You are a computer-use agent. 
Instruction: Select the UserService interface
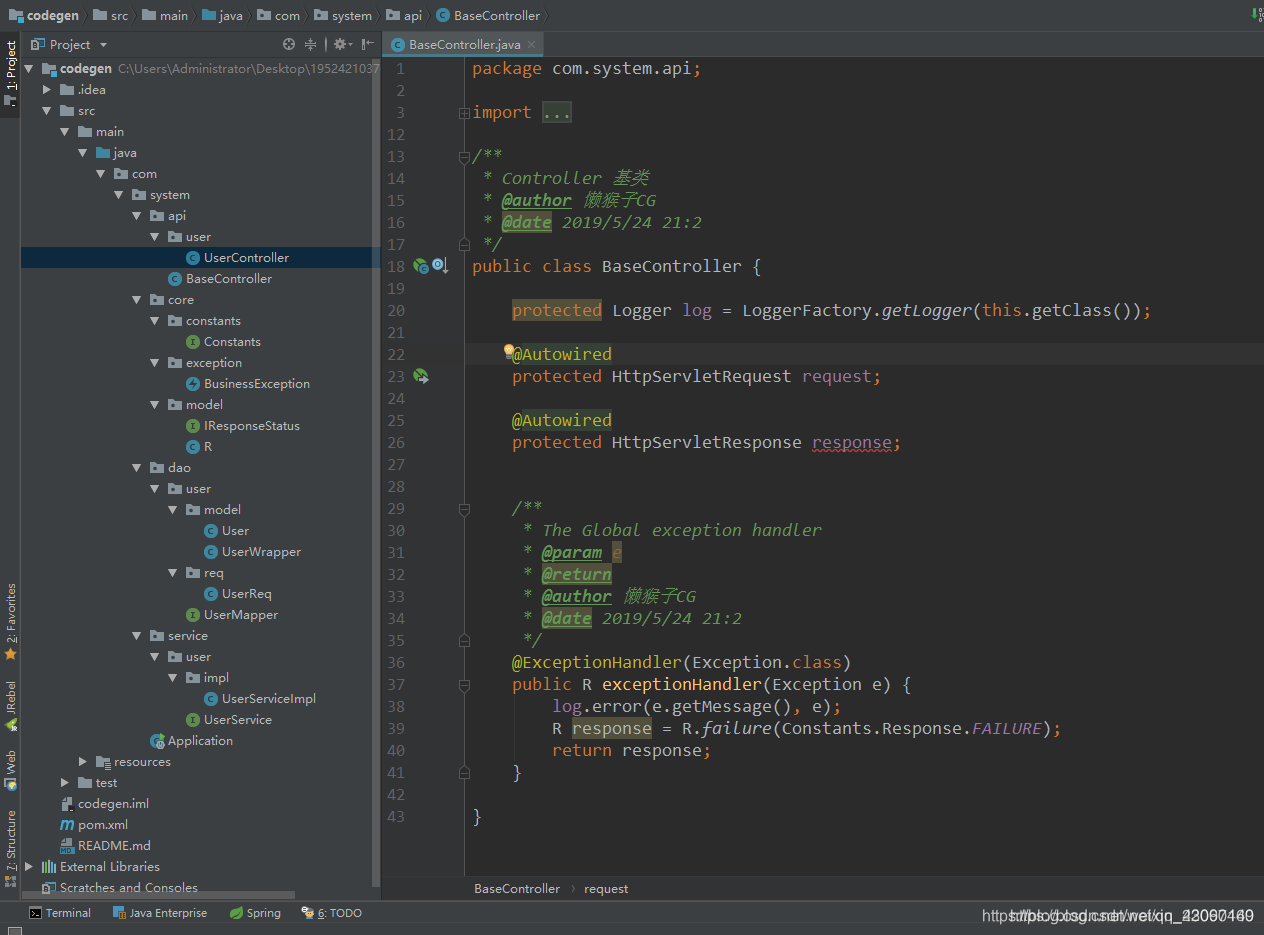[x=237, y=720]
